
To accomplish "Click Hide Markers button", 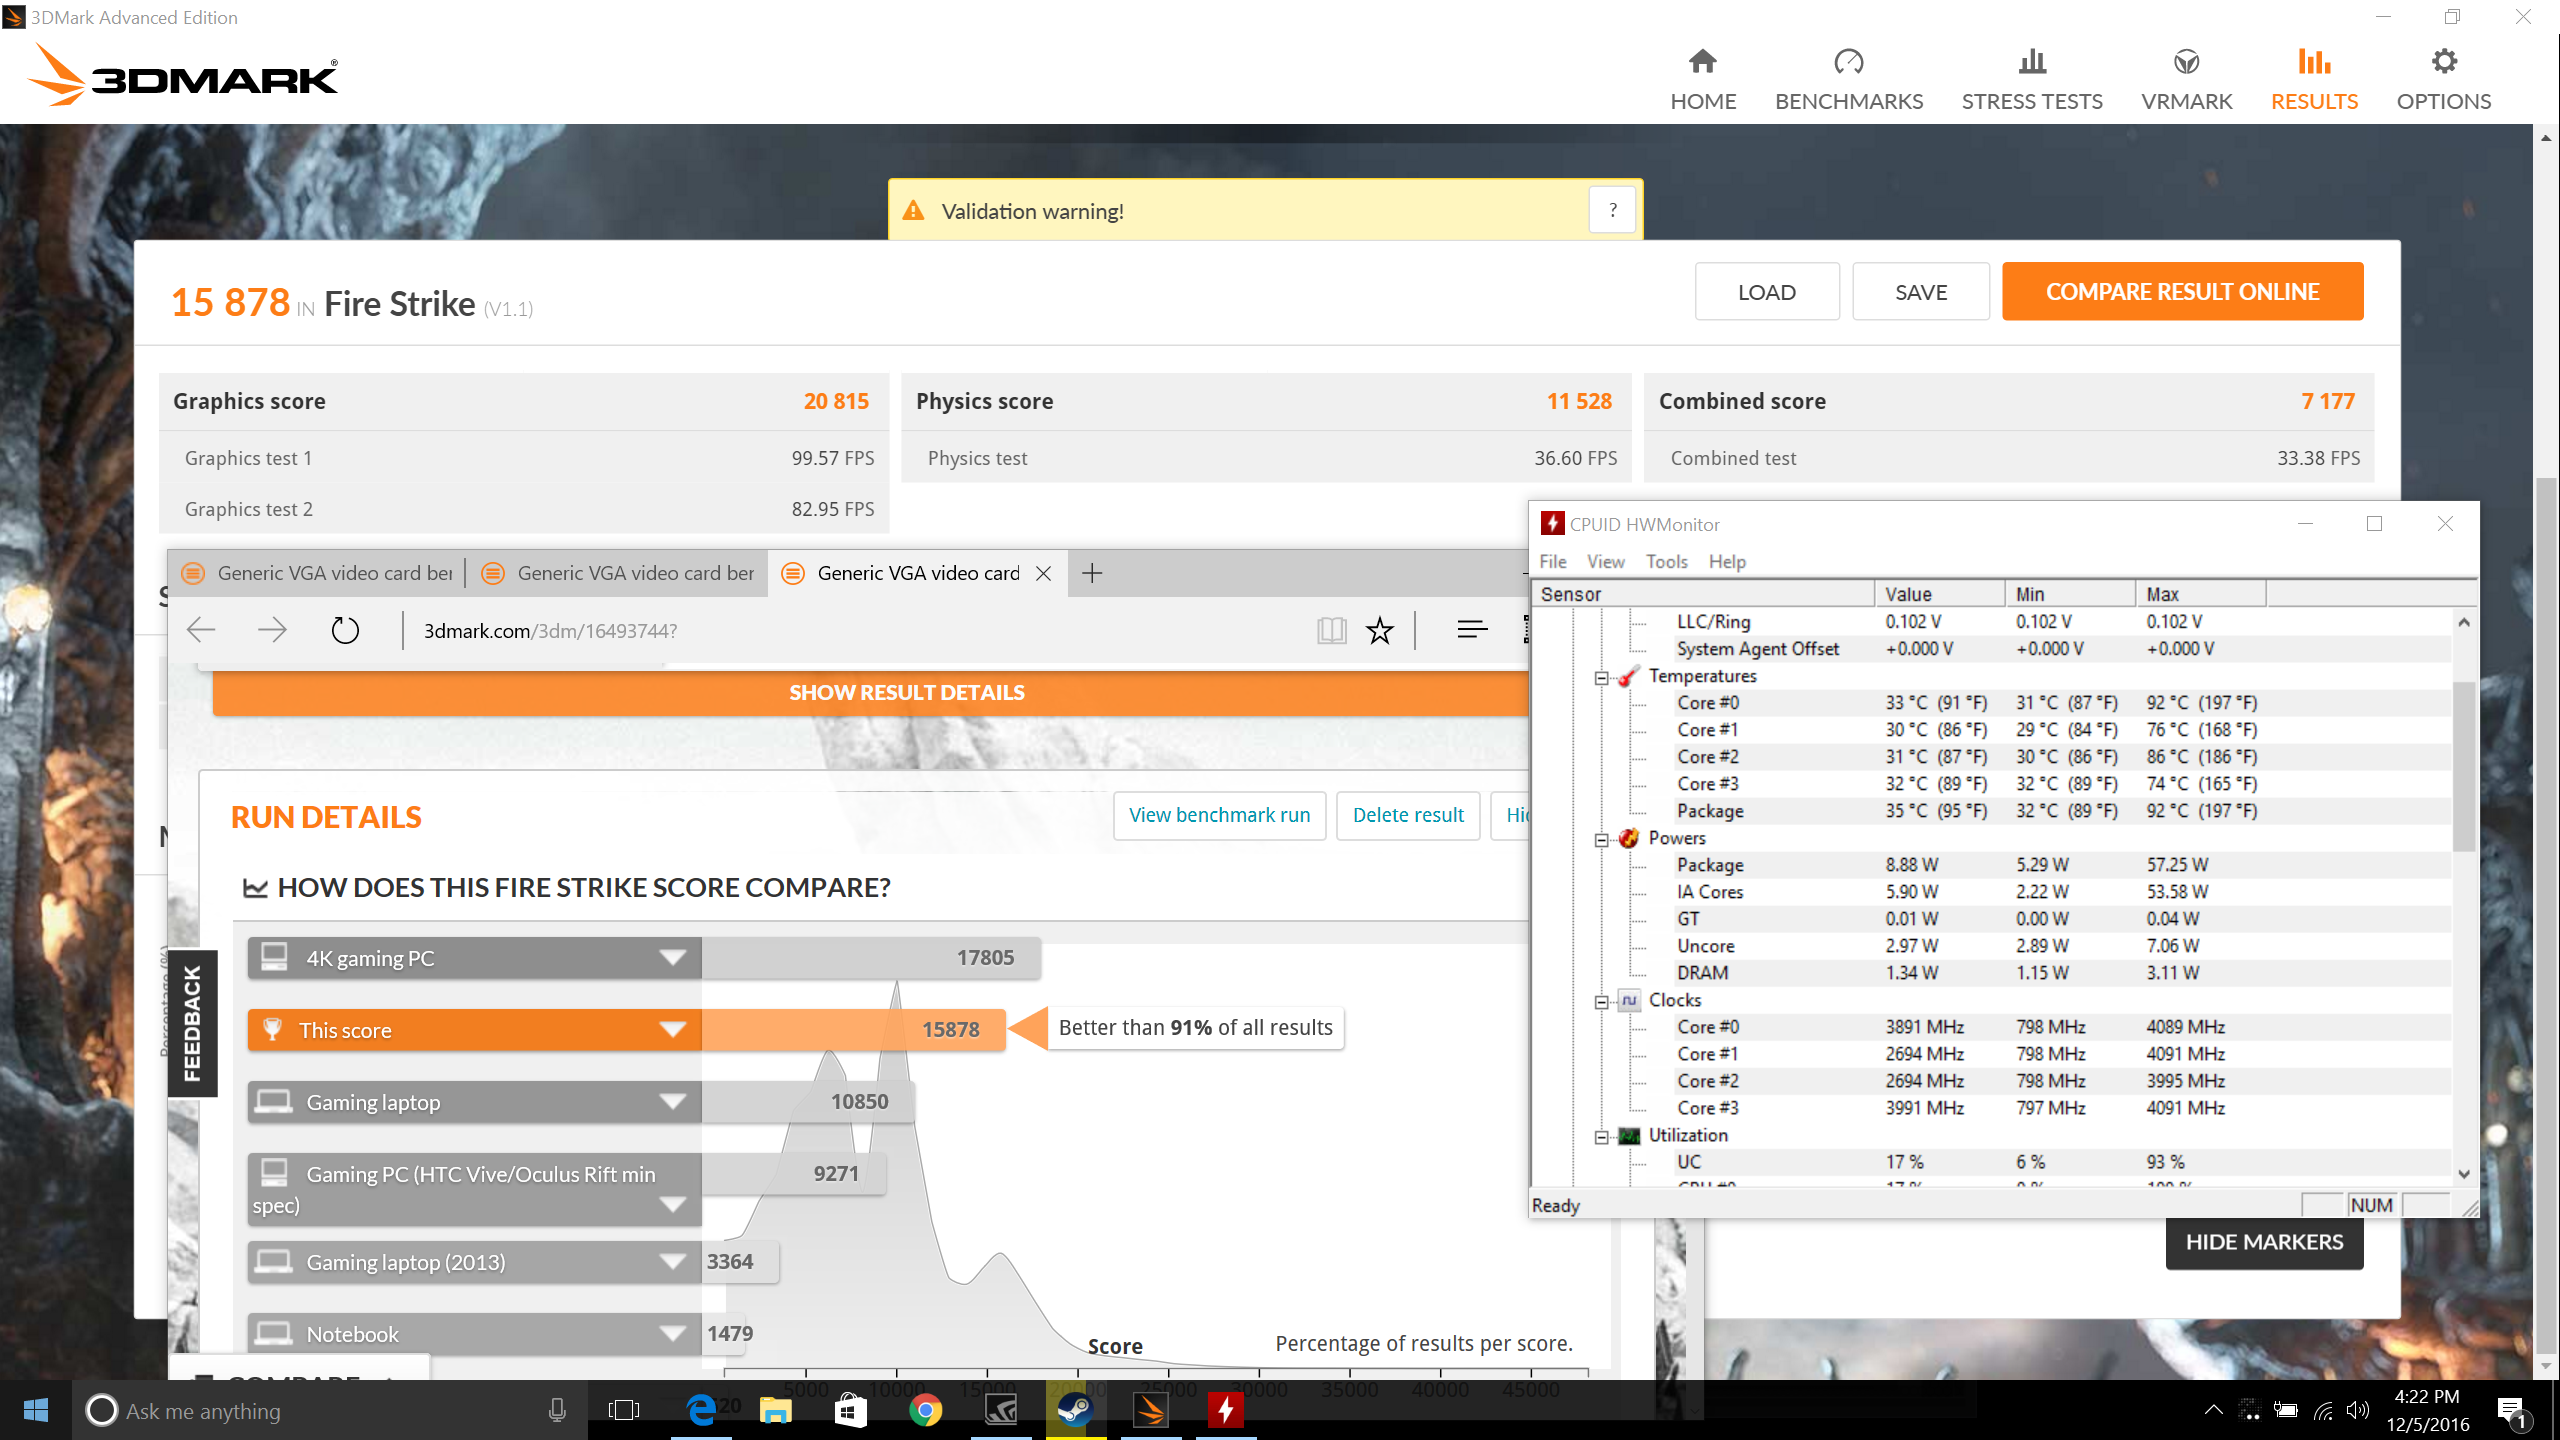I will 2264,1242.
